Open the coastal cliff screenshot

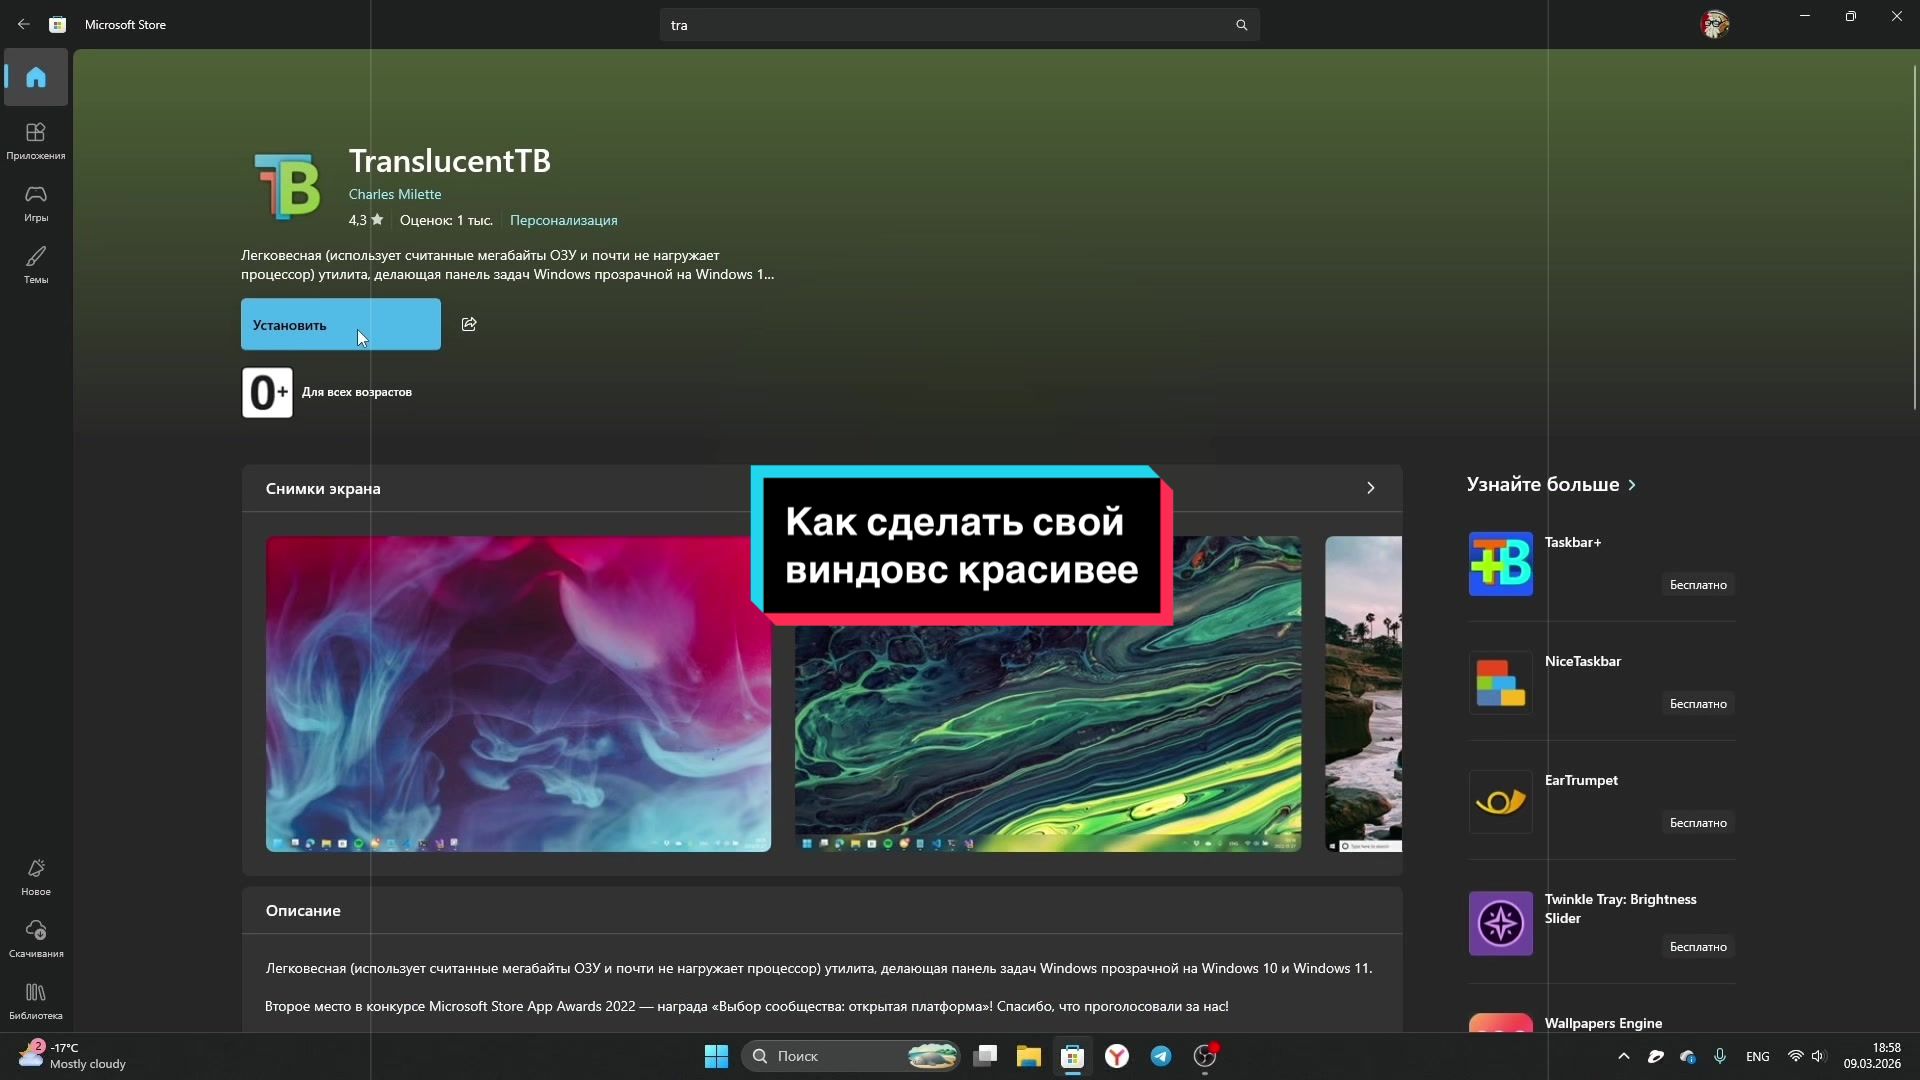pos(1363,694)
